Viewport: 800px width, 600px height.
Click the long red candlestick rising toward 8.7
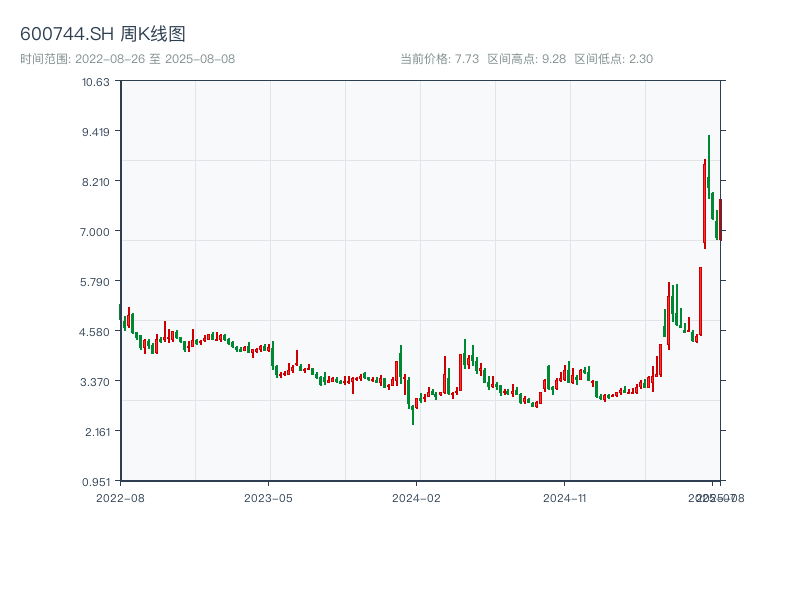pos(705,204)
